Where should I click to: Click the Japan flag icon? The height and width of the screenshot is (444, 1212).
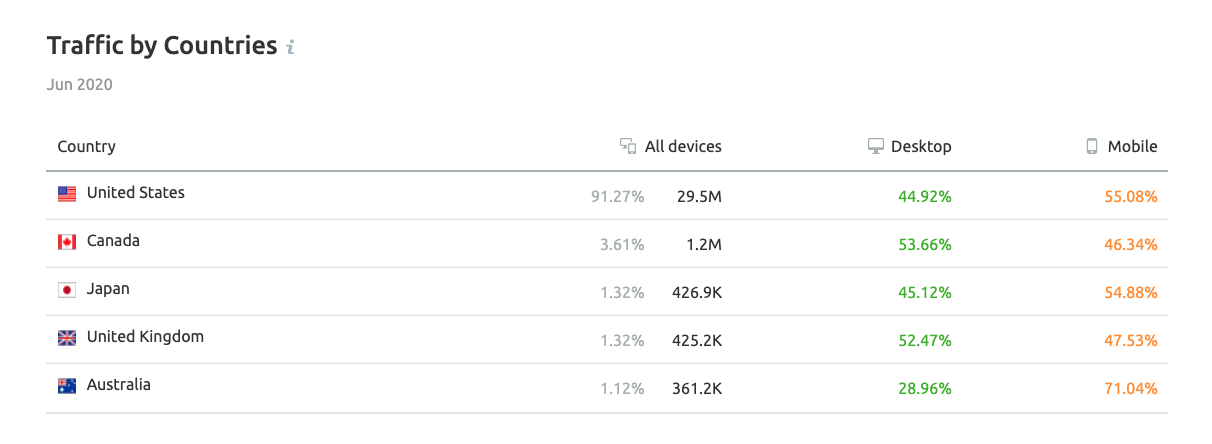(67, 290)
